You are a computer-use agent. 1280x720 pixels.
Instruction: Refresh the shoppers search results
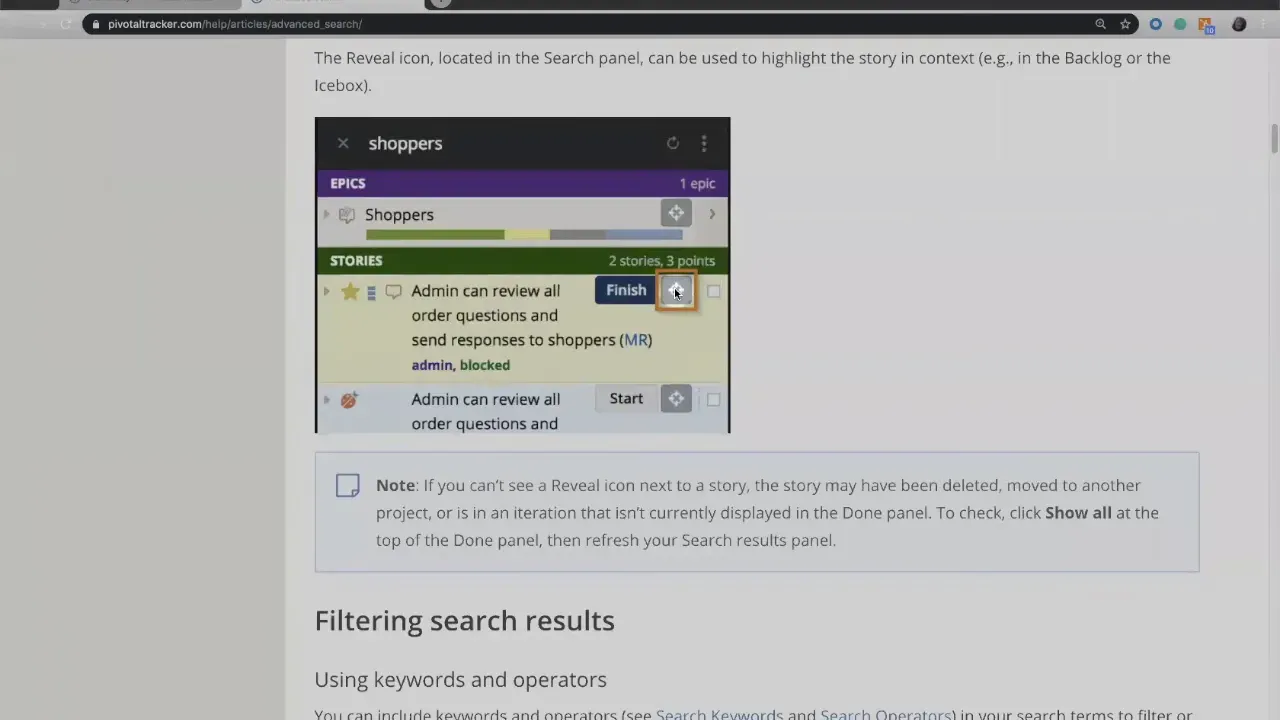tap(672, 143)
